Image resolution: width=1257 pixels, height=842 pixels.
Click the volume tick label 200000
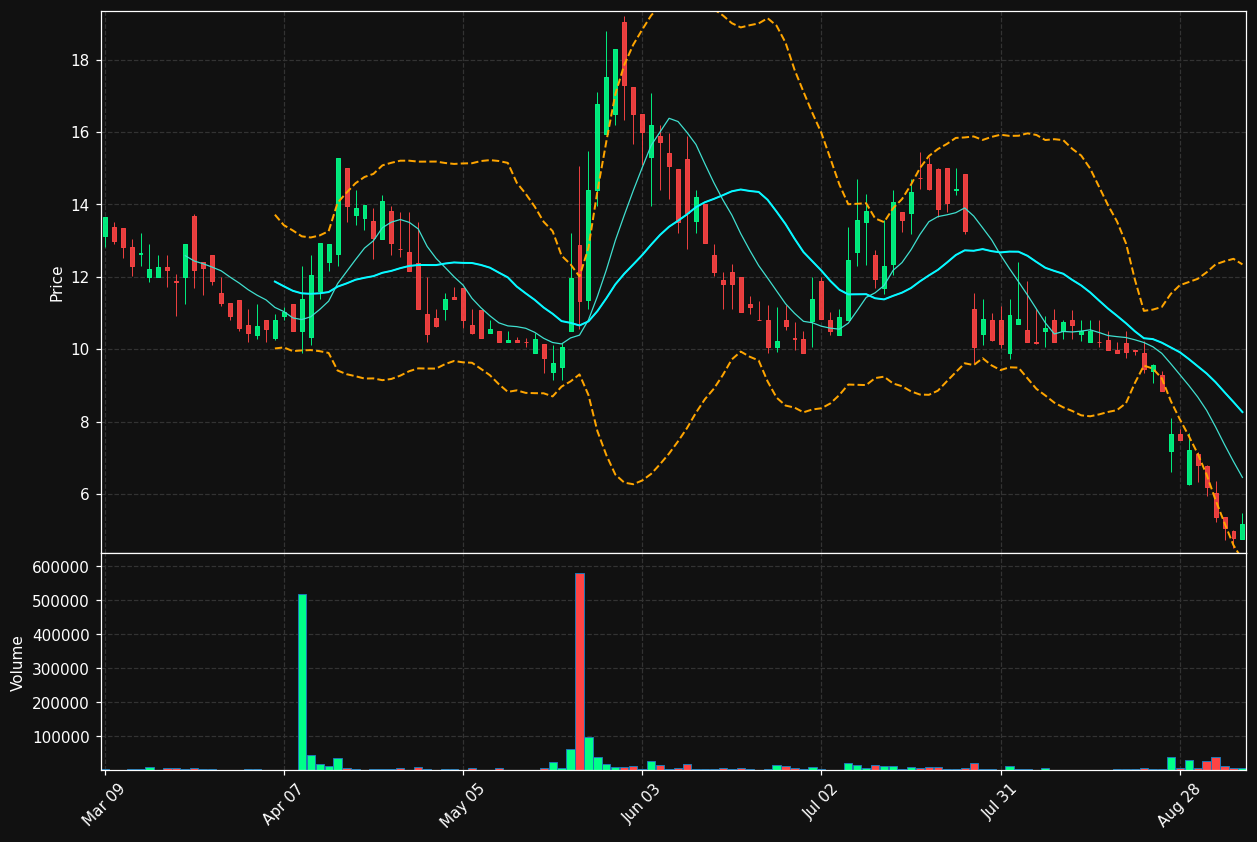tap(62, 703)
